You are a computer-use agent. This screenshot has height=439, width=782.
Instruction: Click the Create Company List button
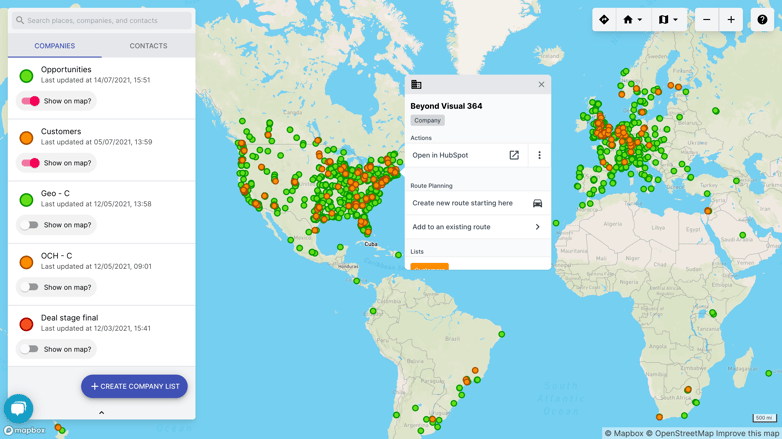click(x=134, y=386)
